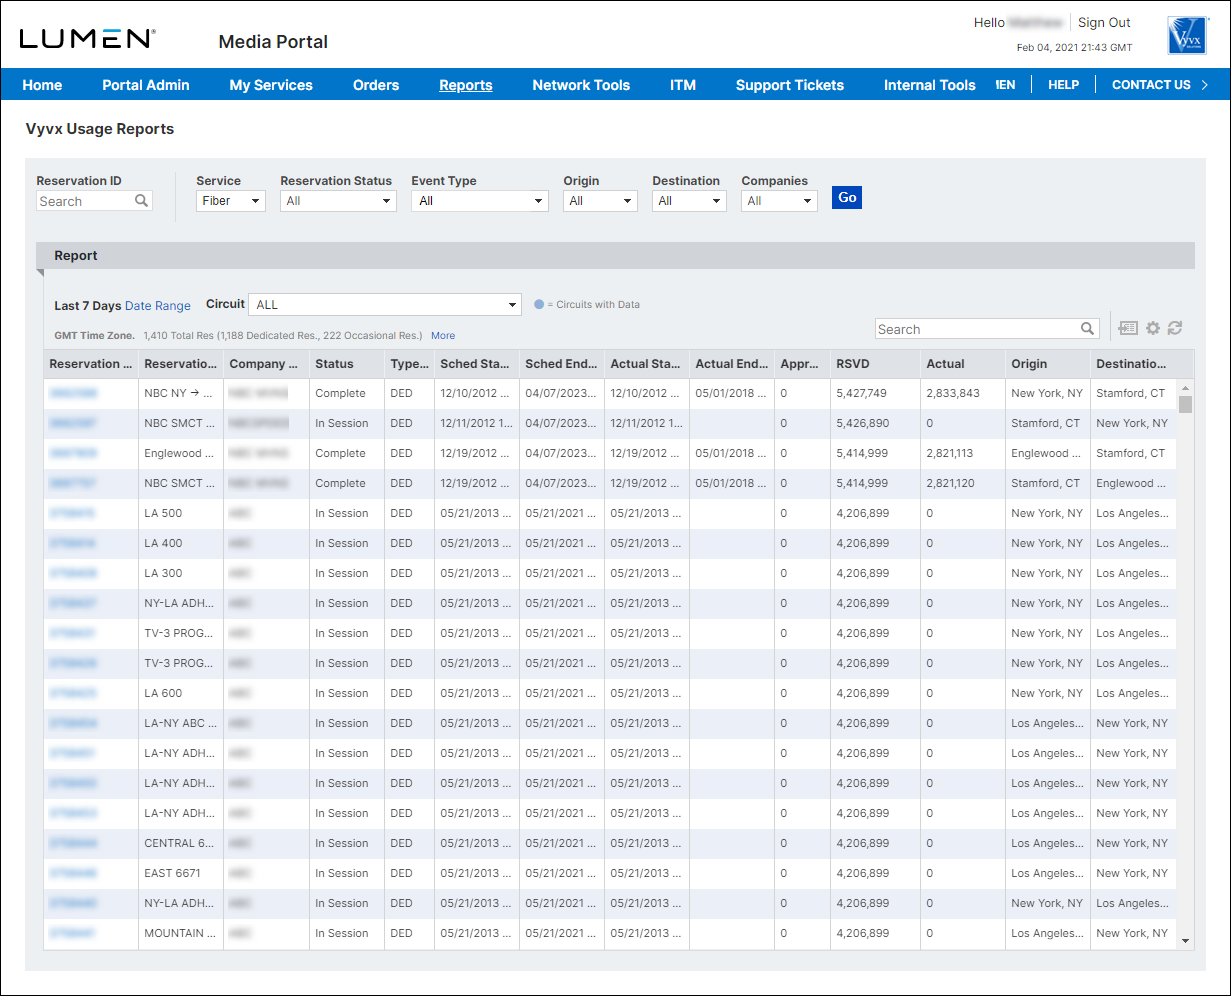
Task: Click the Sign Out link
Action: coord(1104,22)
